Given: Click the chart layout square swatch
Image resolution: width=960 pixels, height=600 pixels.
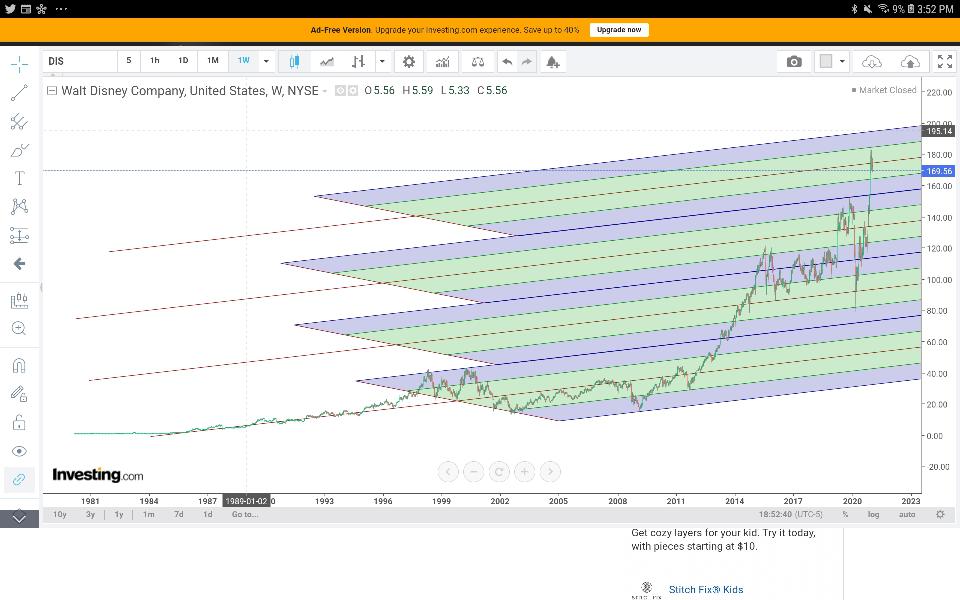Looking at the screenshot, I should (826, 61).
